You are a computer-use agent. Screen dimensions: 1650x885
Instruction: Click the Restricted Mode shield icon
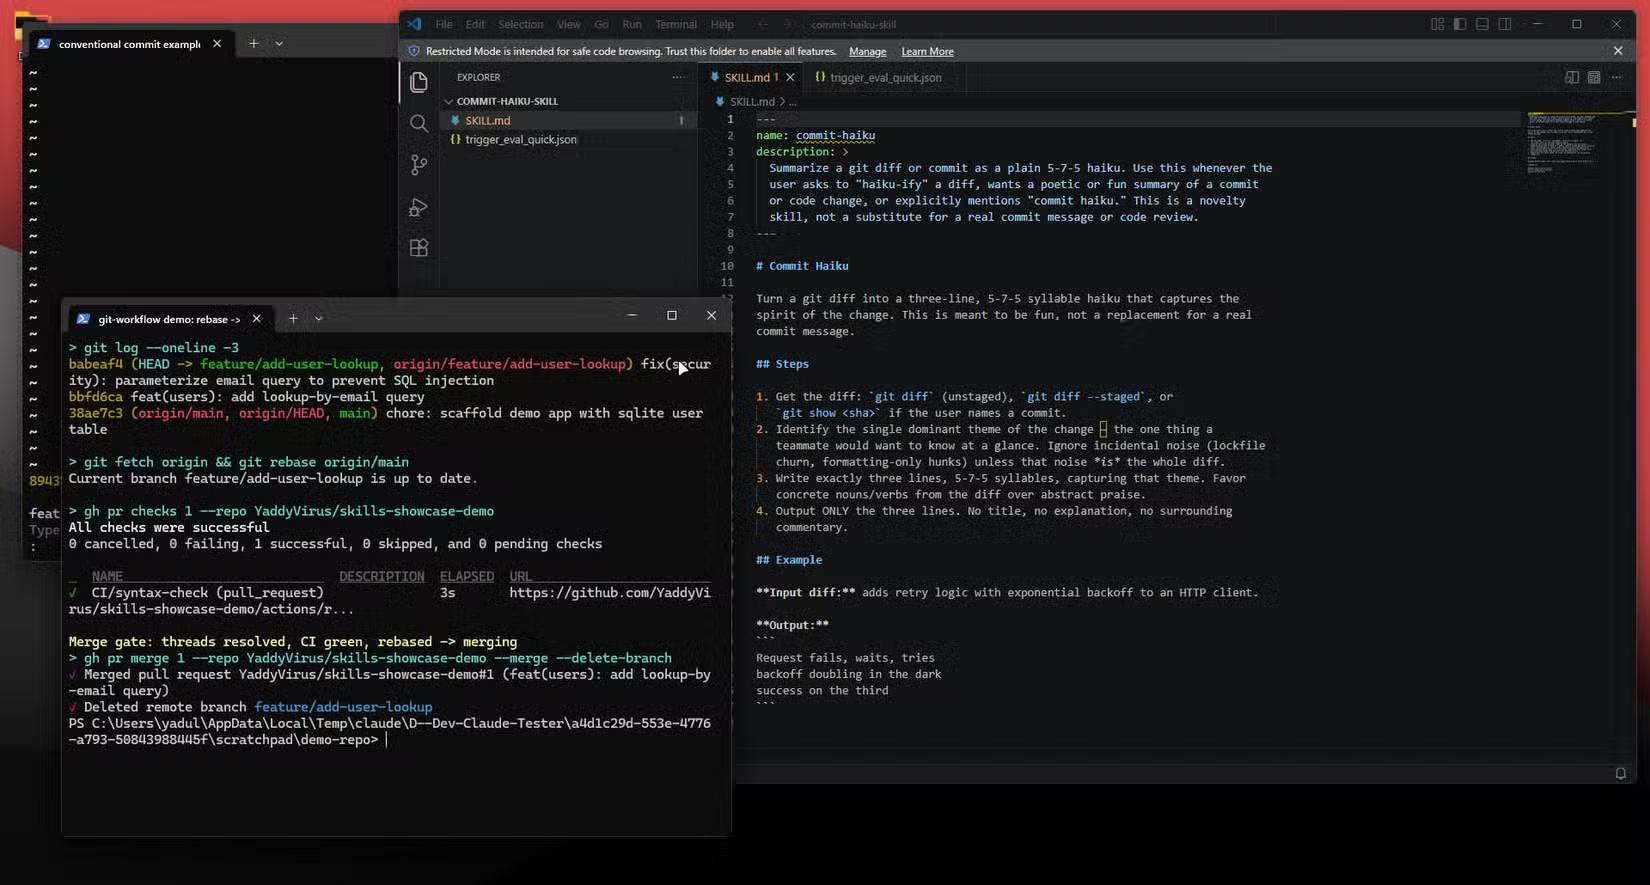[x=414, y=51]
